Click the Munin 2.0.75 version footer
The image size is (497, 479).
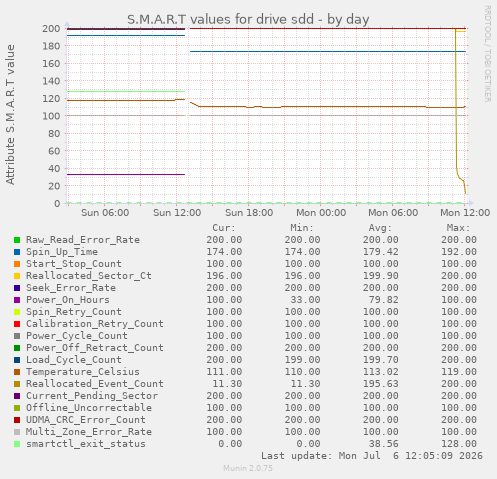248,468
